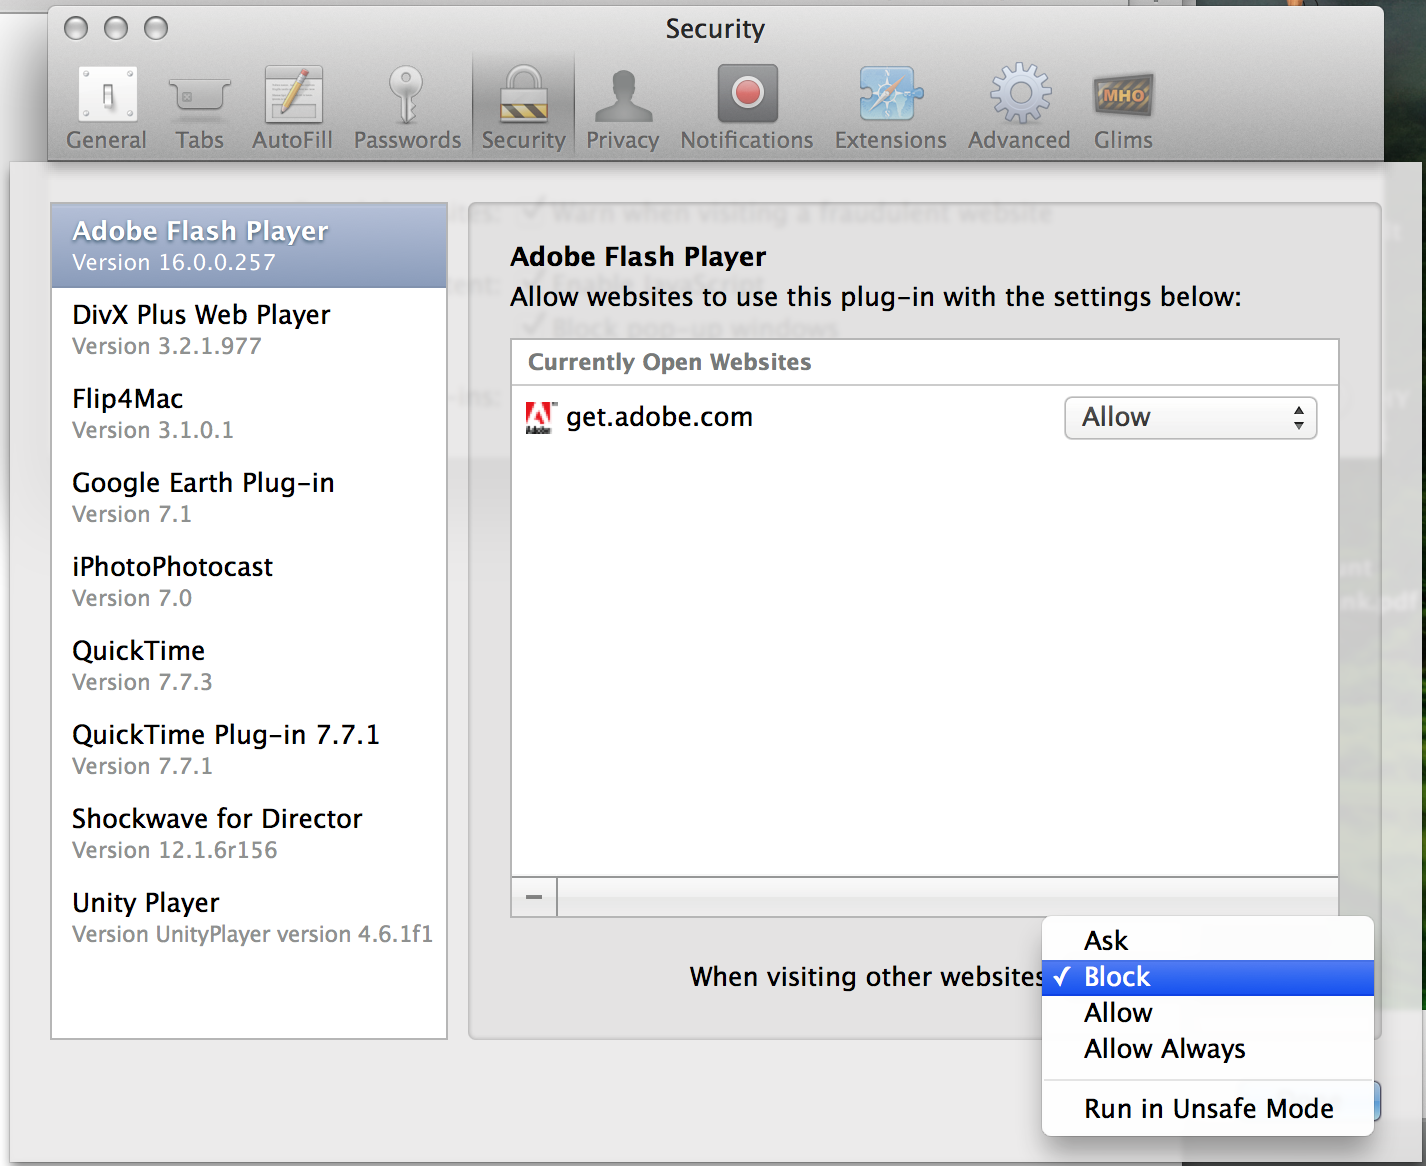Choose Allow from the popup menu
This screenshot has width=1426, height=1166.
pyautogui.click(x=1208, y=1013)
